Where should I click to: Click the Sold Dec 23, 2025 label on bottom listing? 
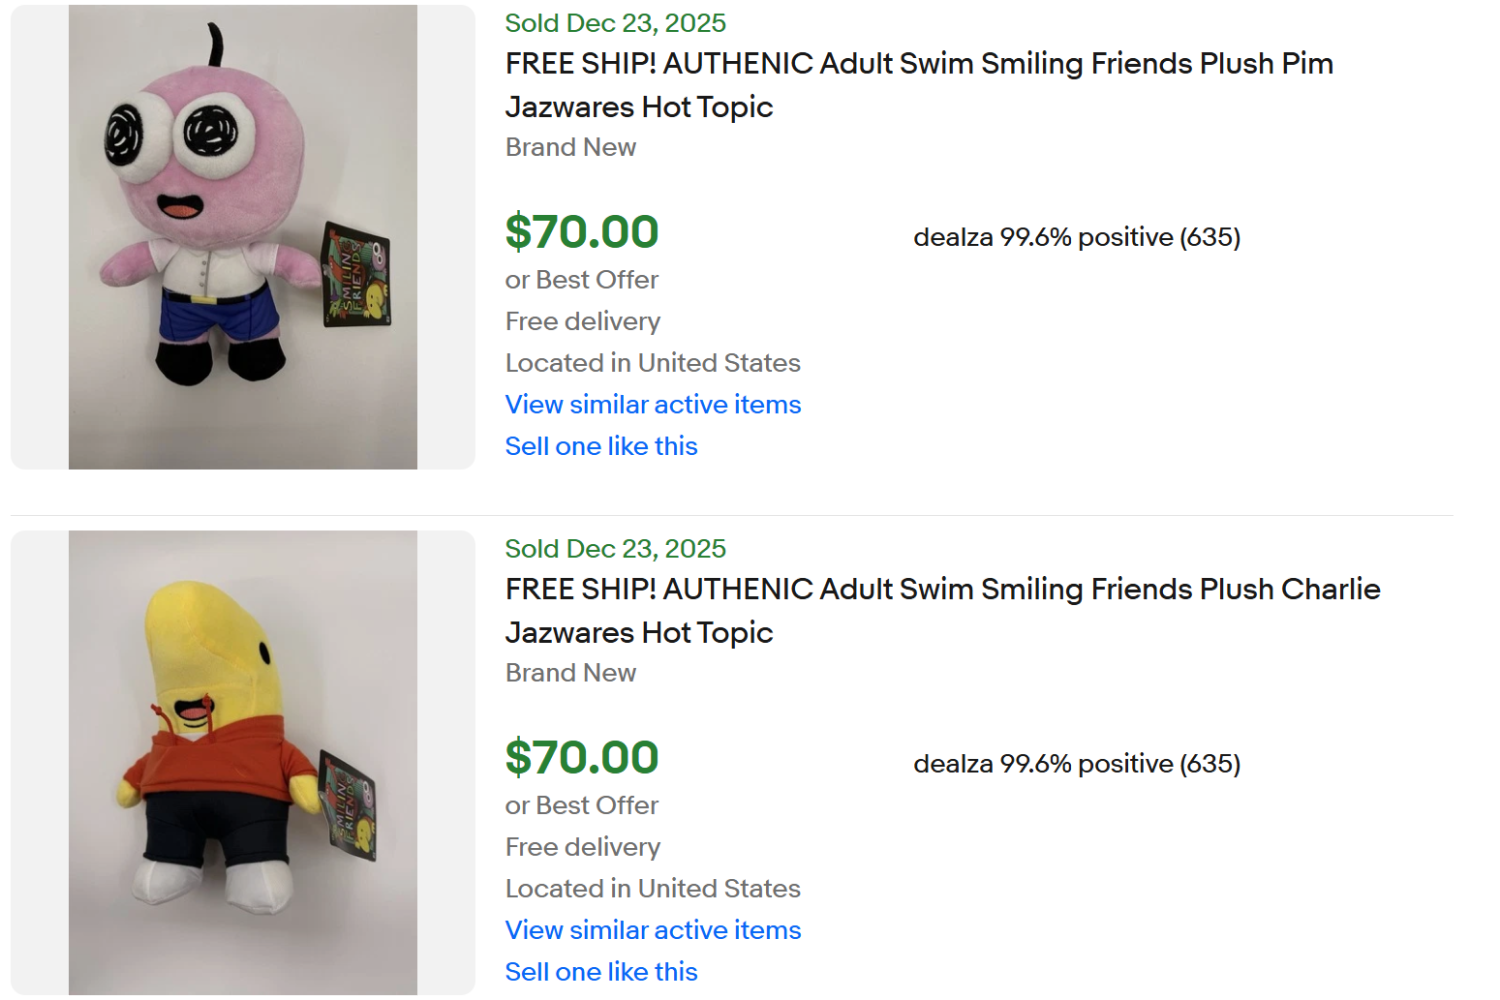(614, 548)
